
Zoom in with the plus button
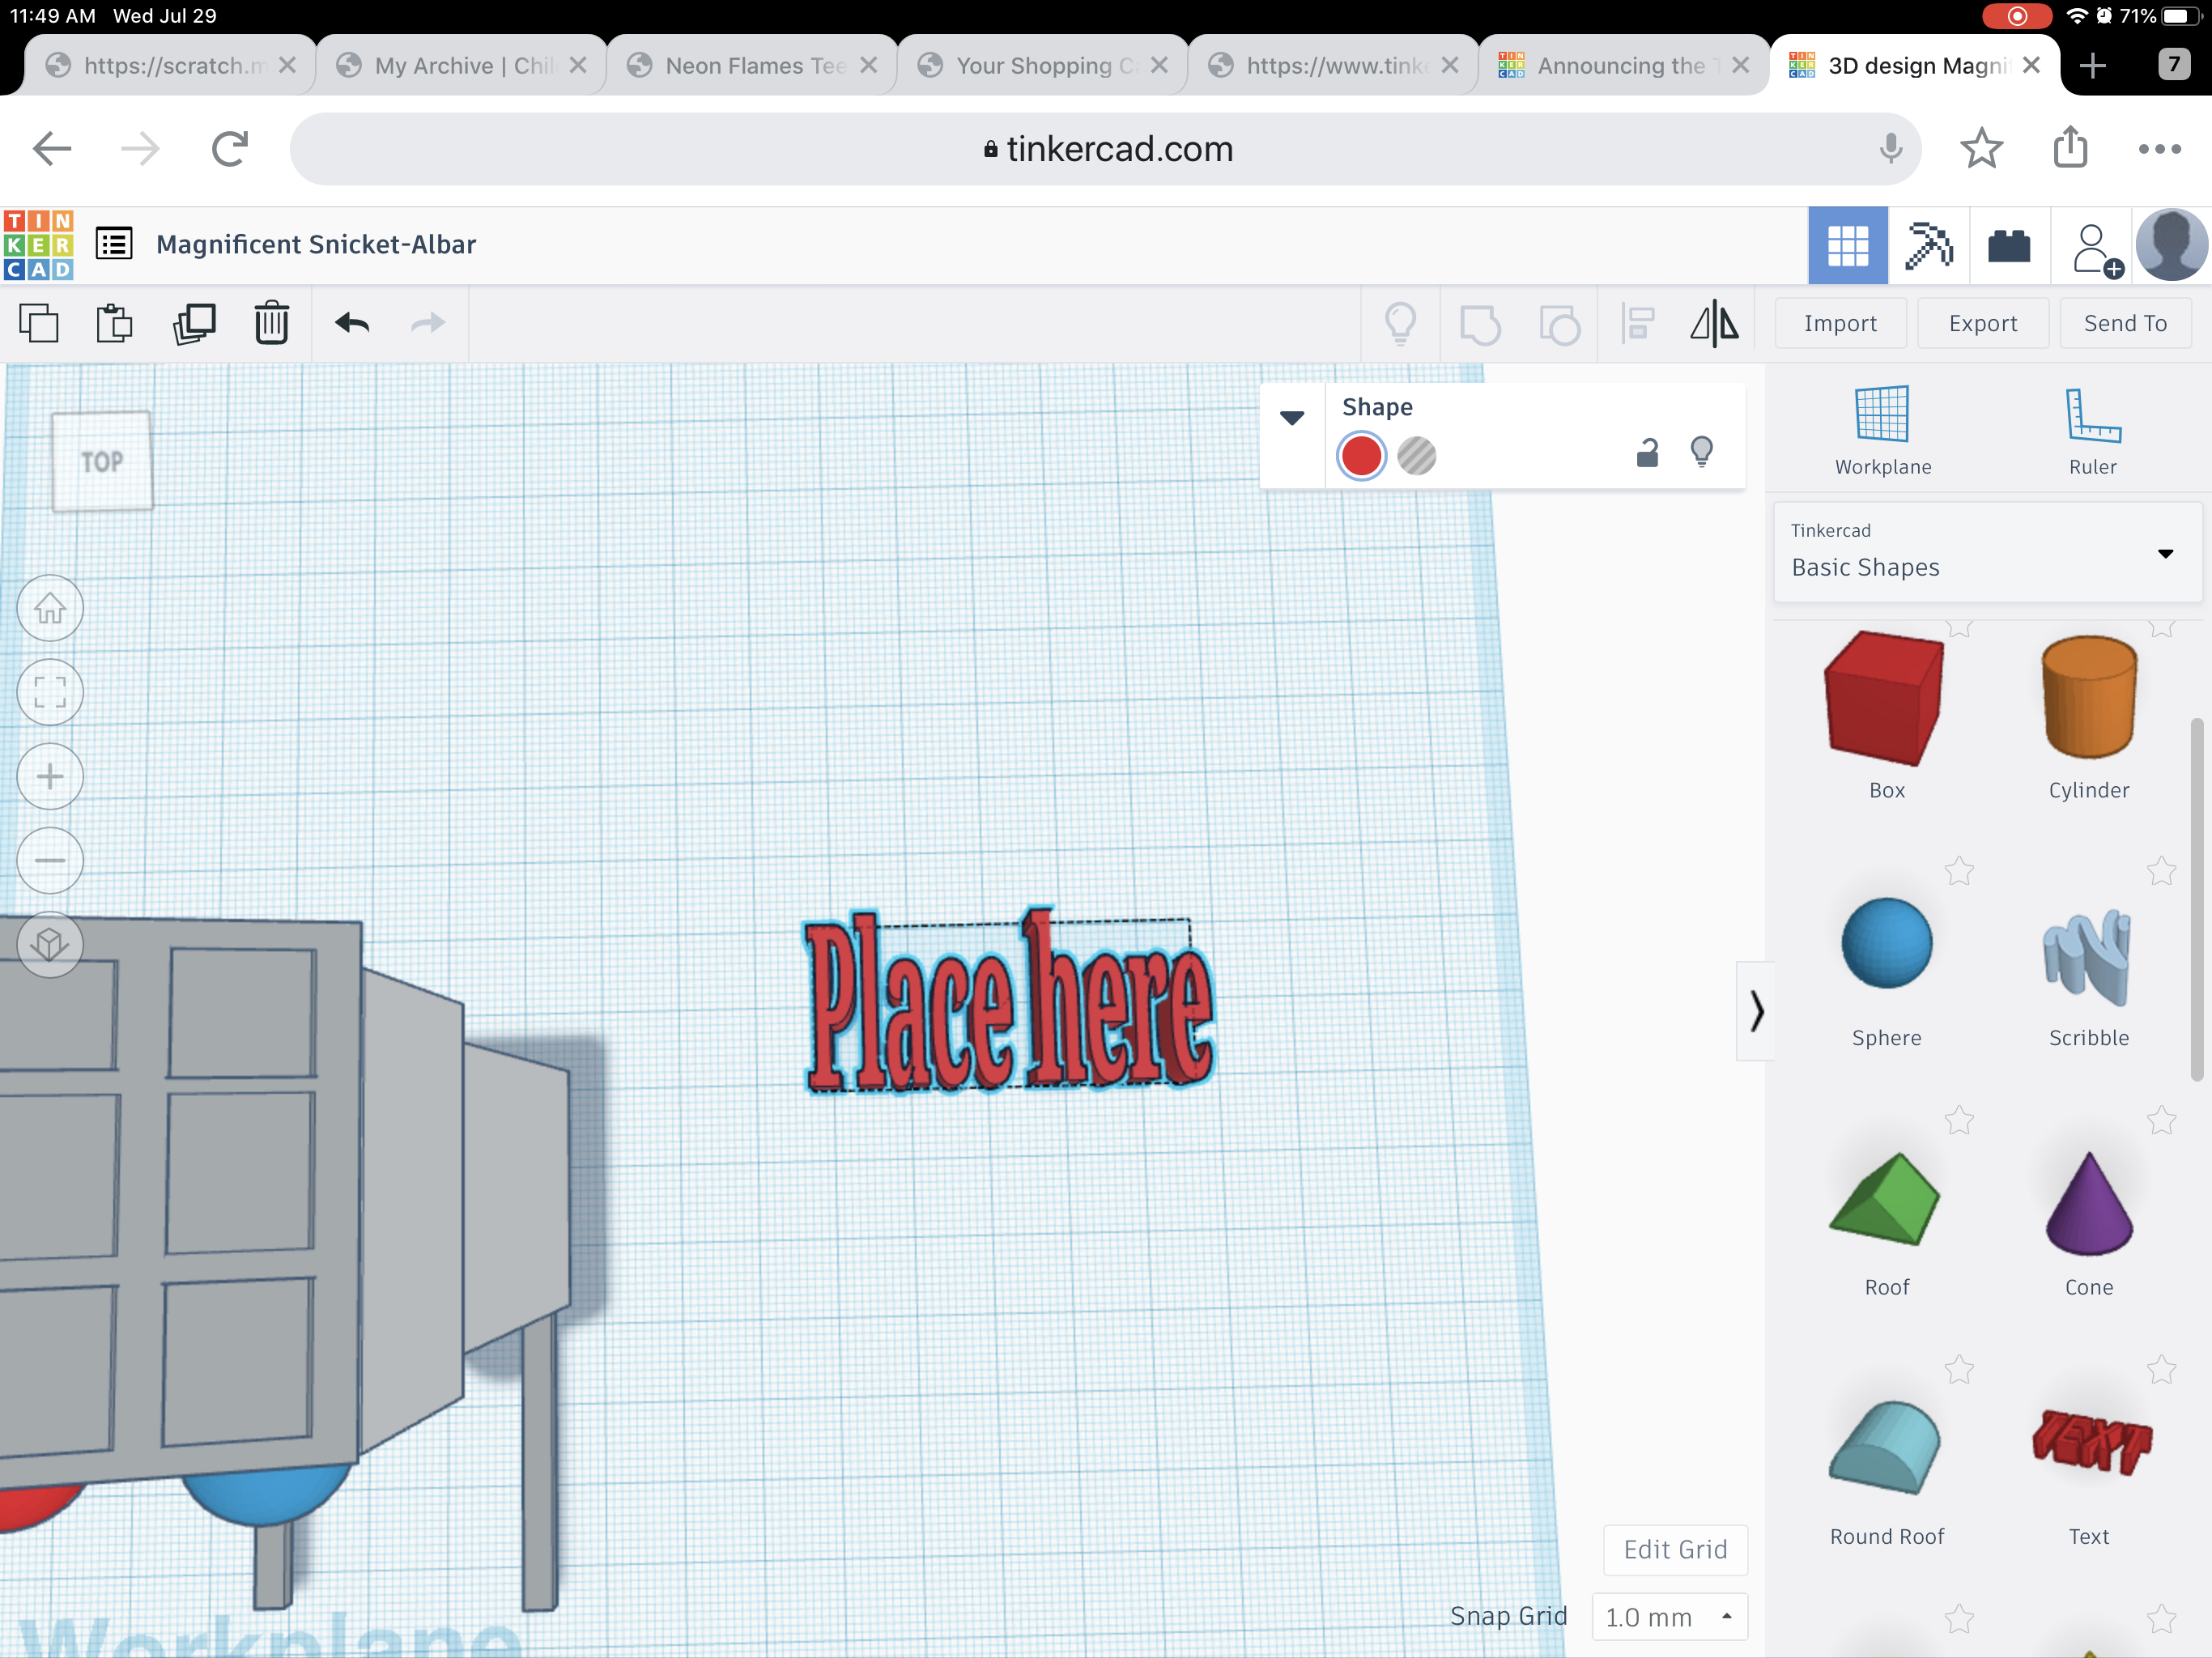pos(50,776)
